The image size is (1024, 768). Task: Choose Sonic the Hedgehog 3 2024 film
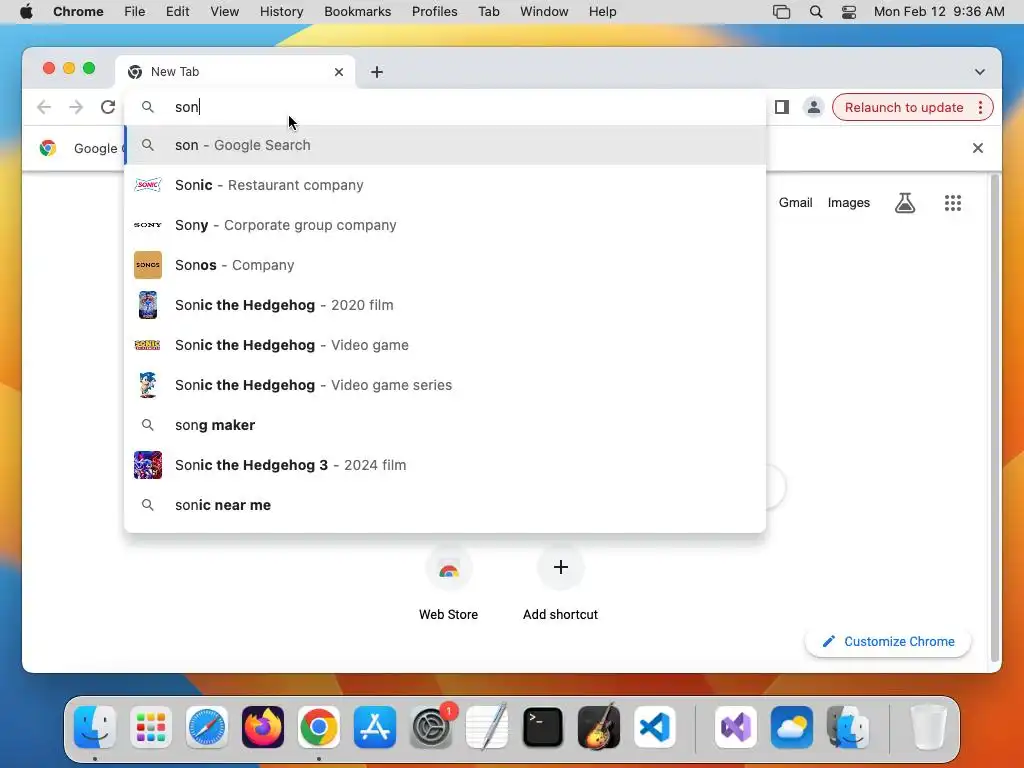[445, 465]
